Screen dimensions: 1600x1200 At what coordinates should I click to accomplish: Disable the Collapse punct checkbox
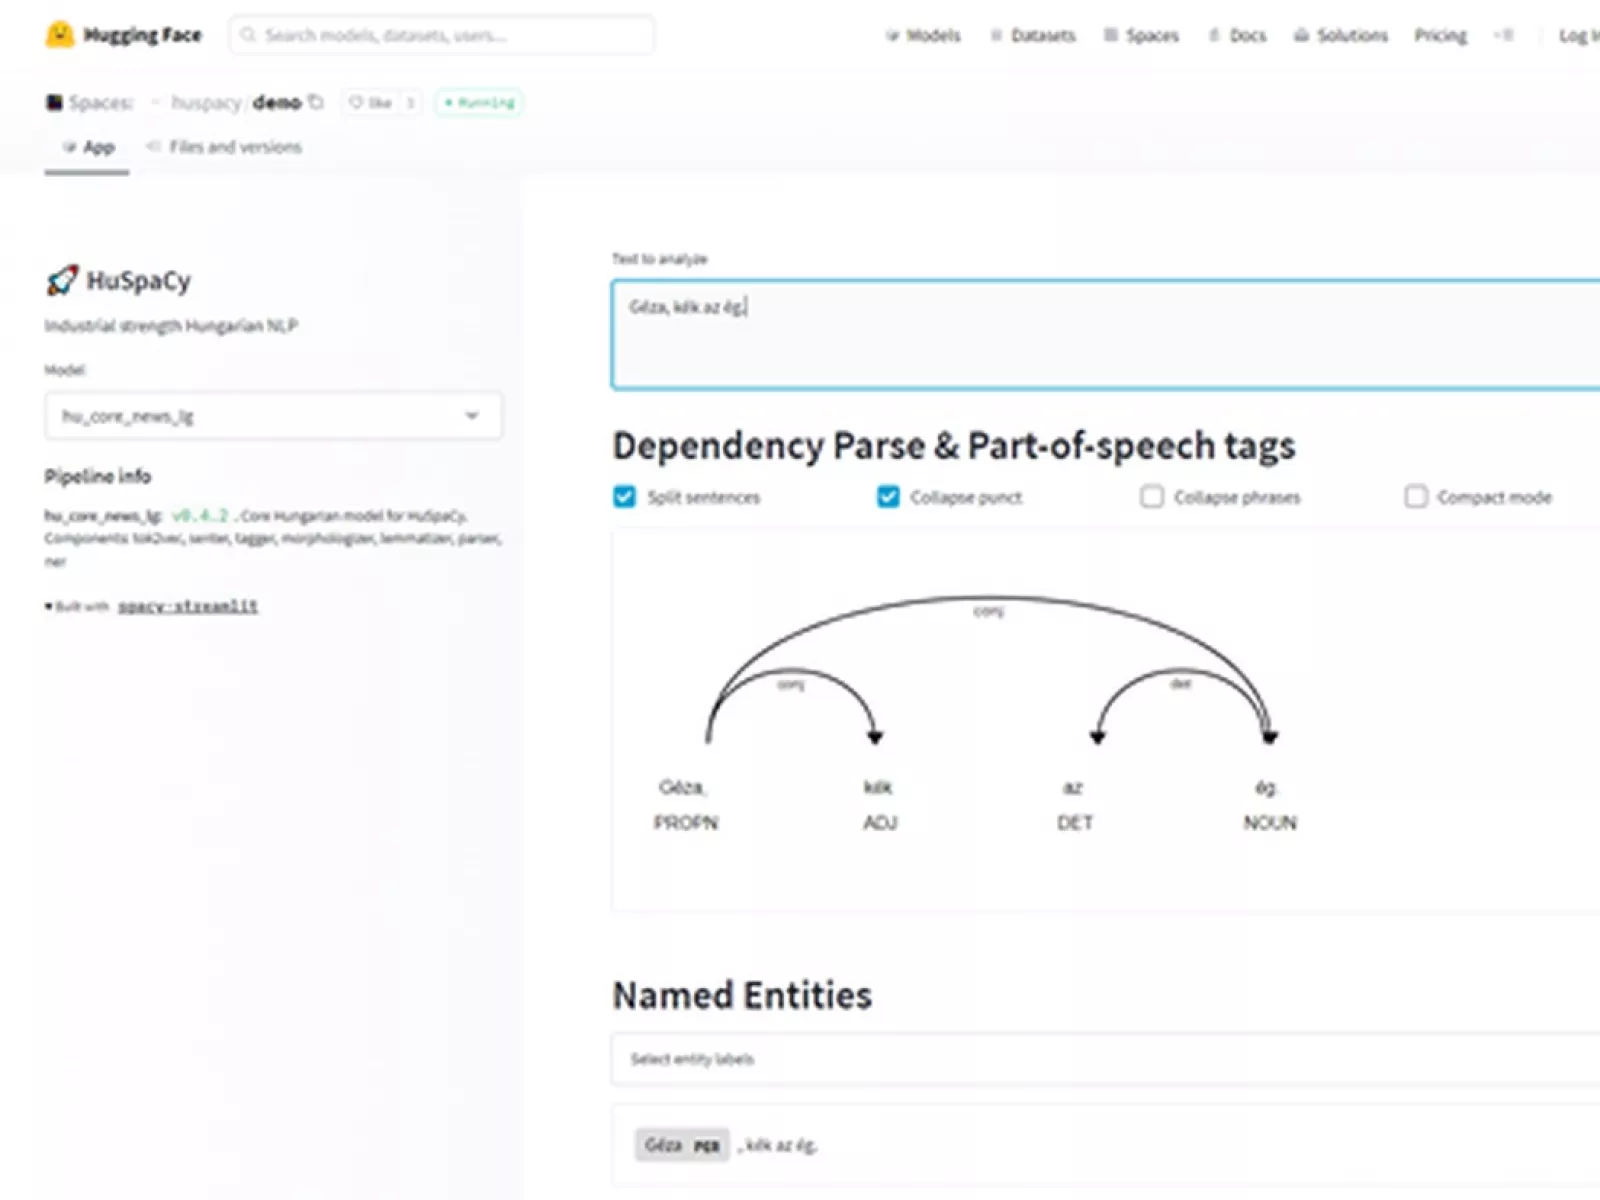click(x=888, y=497)
